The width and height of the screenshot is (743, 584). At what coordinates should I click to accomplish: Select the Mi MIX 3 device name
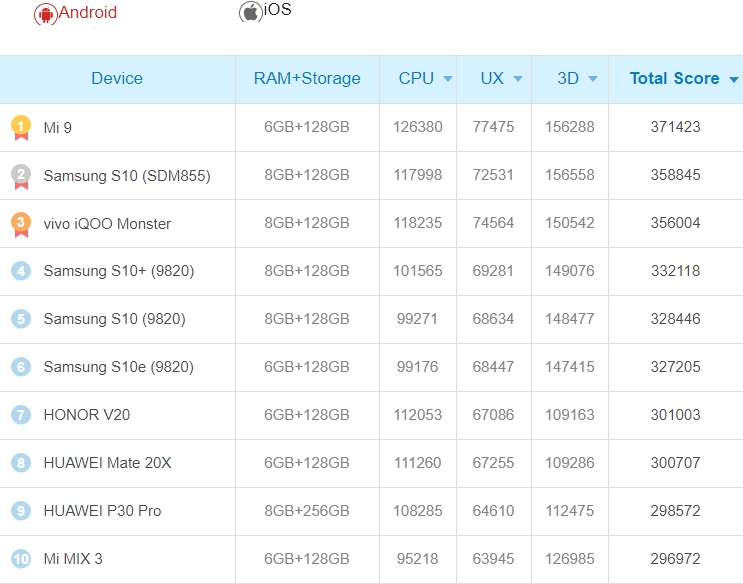pos(73,558)
